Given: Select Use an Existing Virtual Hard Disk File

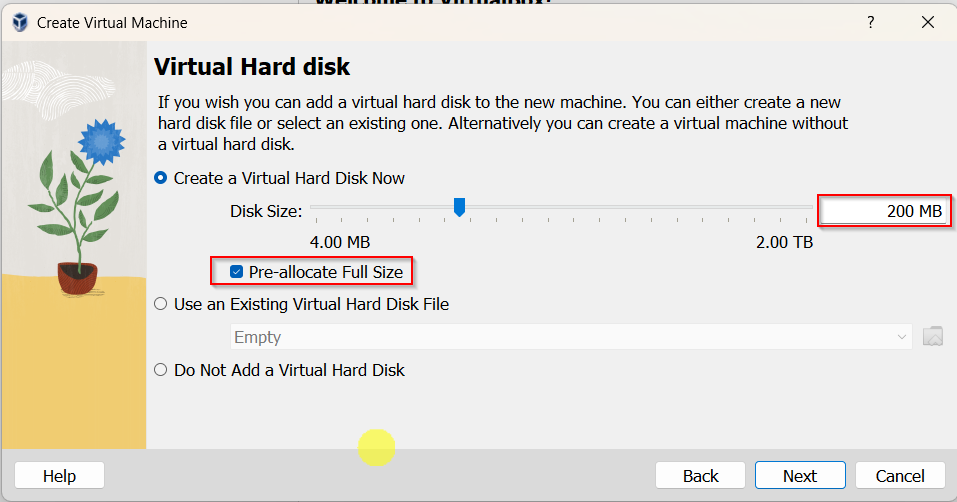Looking at the screenshot, I should click(x=161, y=304).
